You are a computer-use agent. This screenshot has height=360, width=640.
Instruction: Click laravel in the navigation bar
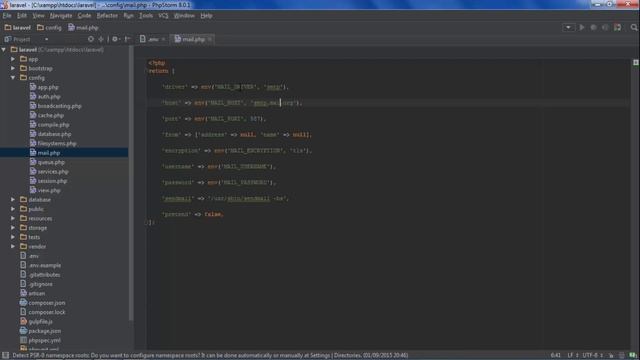(x=18, y=28)
